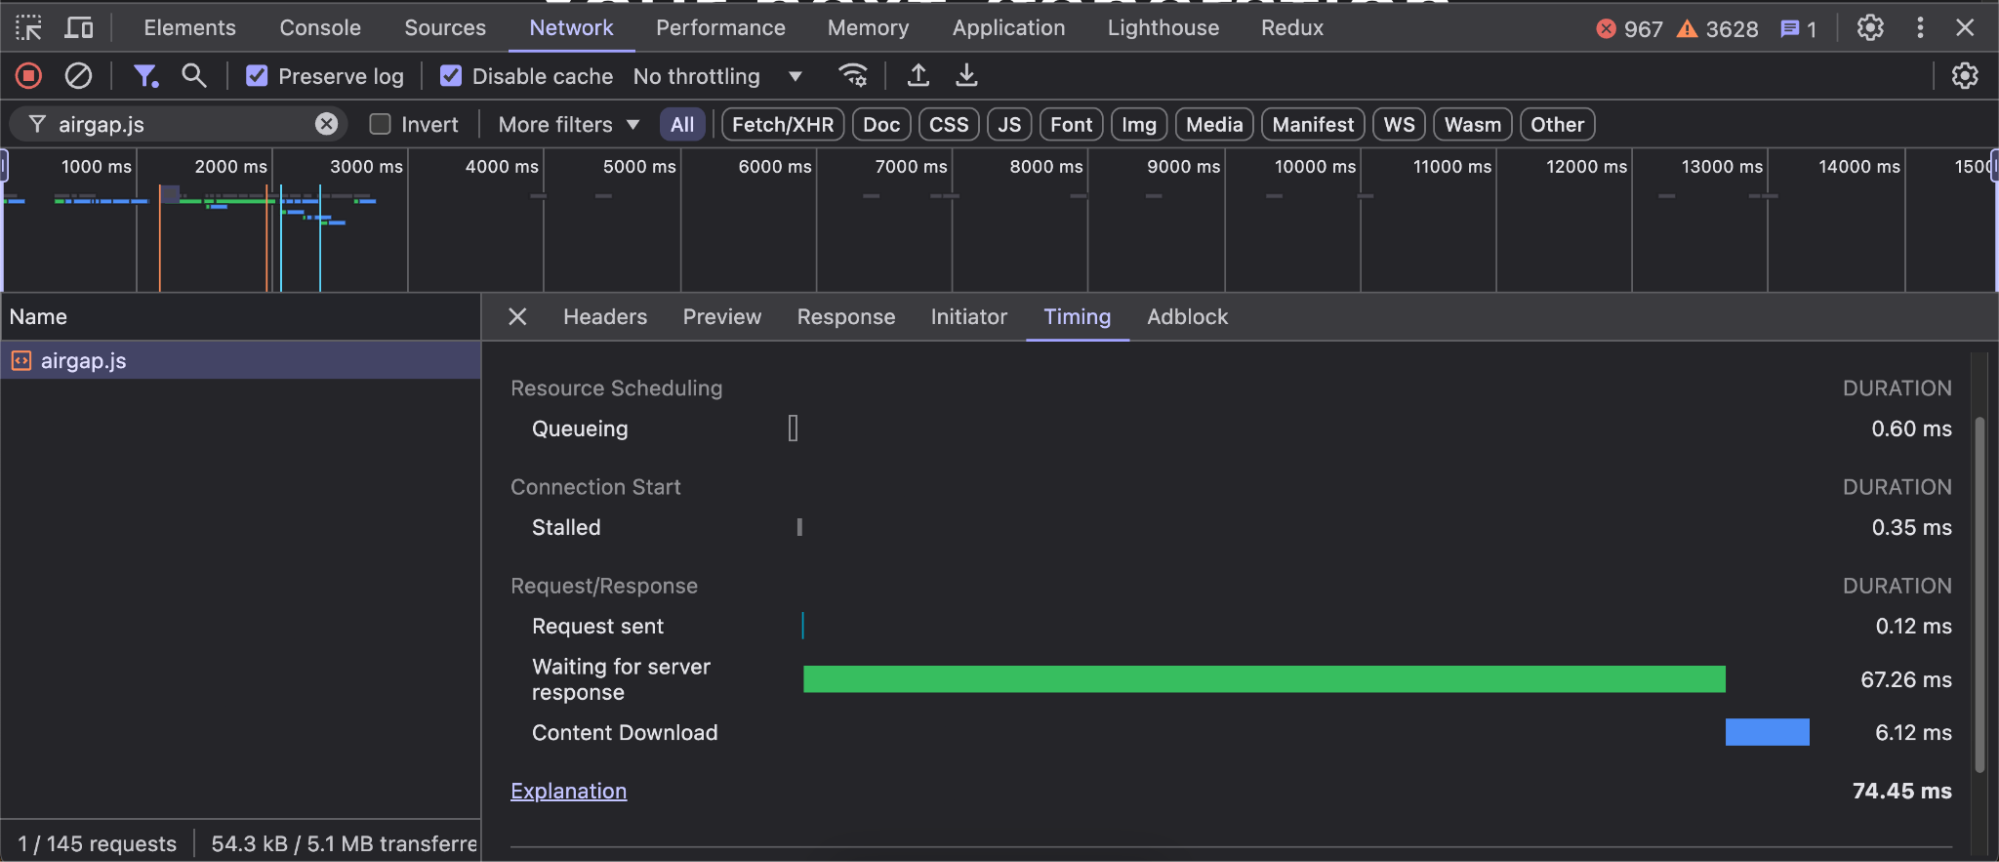Switch to the Sources panel
1999x862 pixels.
pos(445,27)
